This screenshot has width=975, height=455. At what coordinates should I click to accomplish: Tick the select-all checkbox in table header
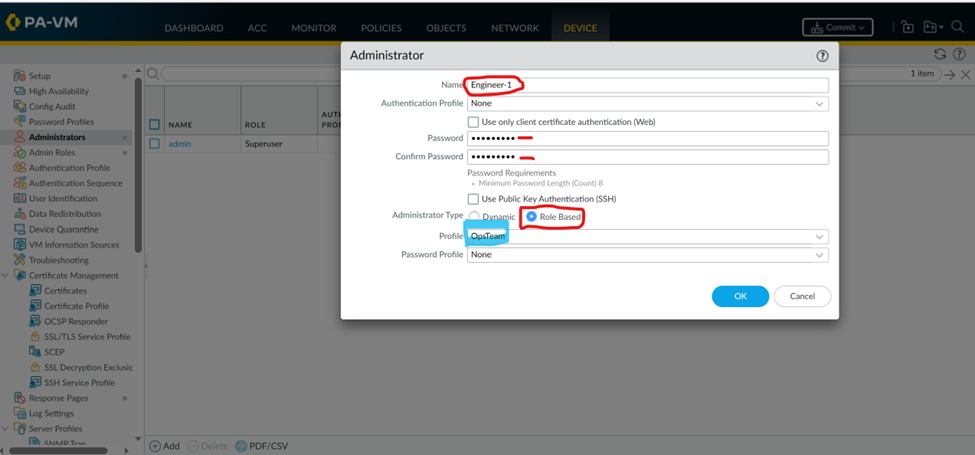click(155, 124)
